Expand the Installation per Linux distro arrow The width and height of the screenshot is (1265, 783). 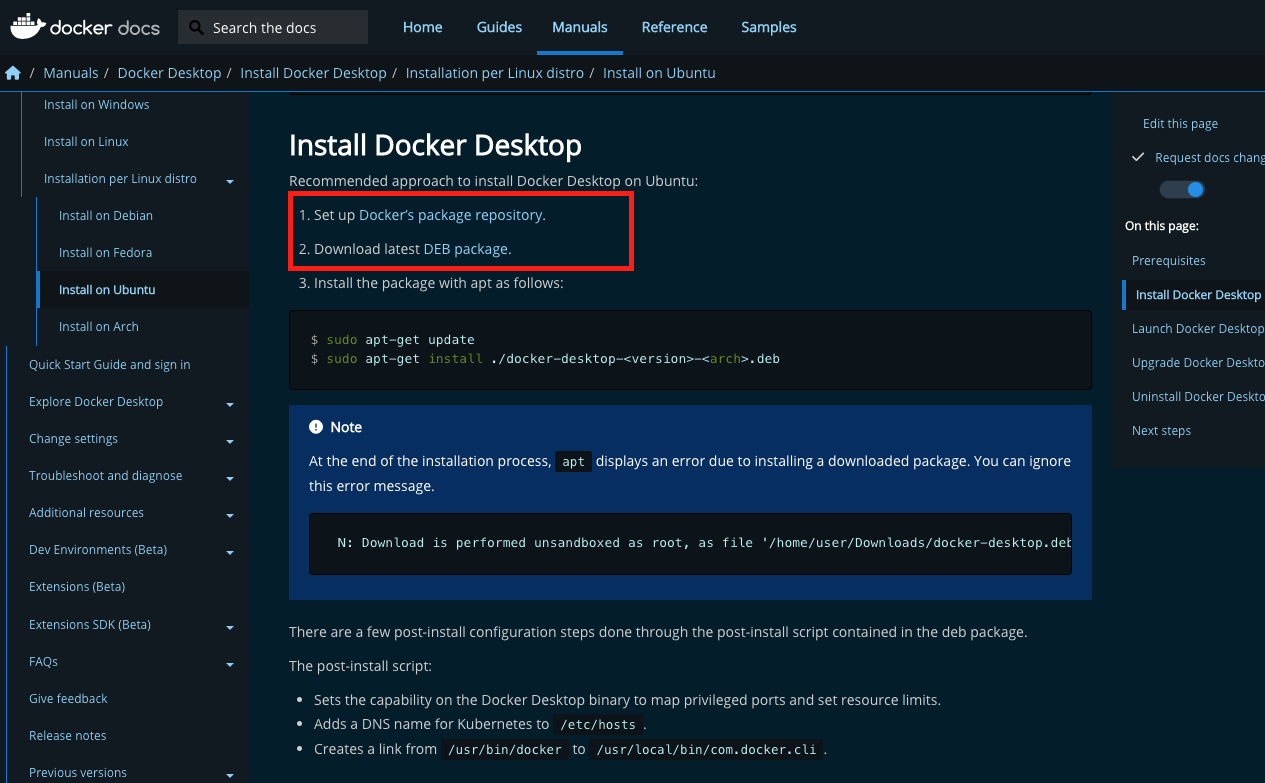(230, 182)
